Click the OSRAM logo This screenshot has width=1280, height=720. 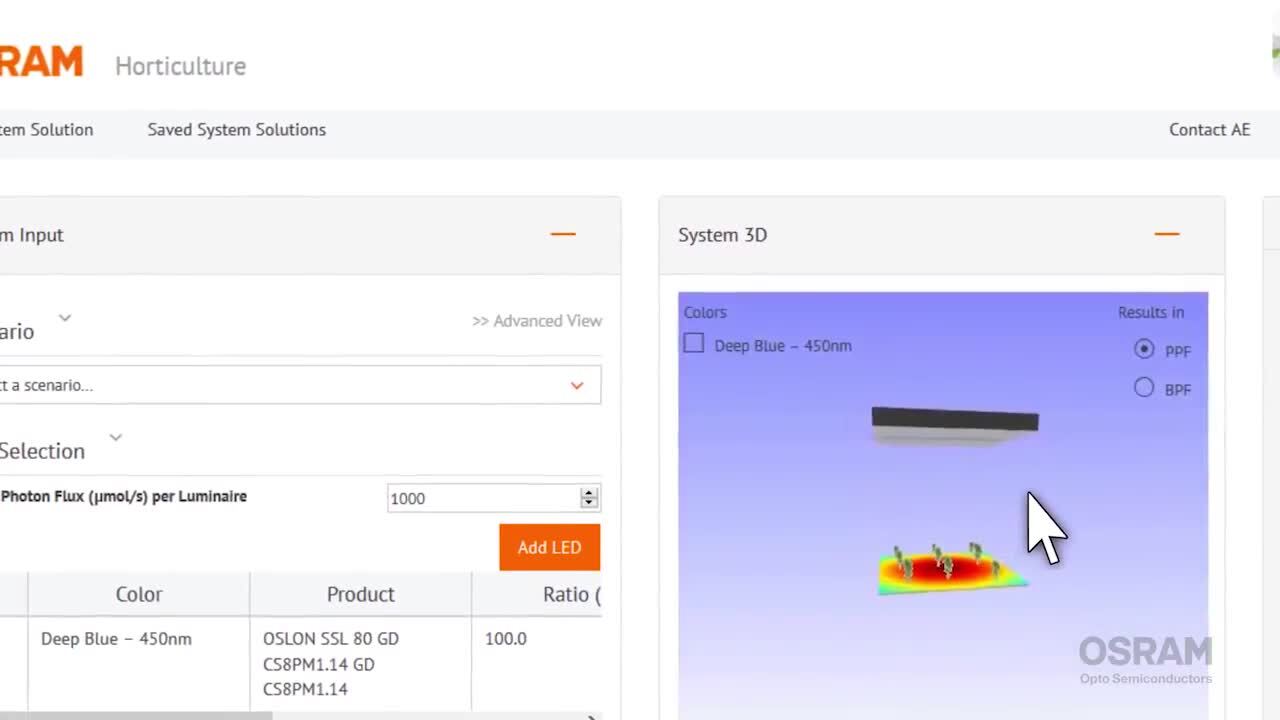pyautogui.click(x=41, y=62)
